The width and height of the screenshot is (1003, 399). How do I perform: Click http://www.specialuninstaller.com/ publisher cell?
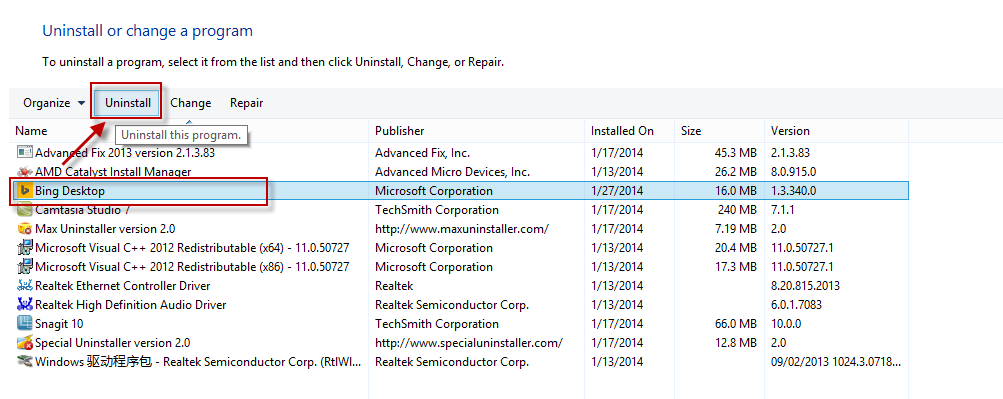click(469, 343)
